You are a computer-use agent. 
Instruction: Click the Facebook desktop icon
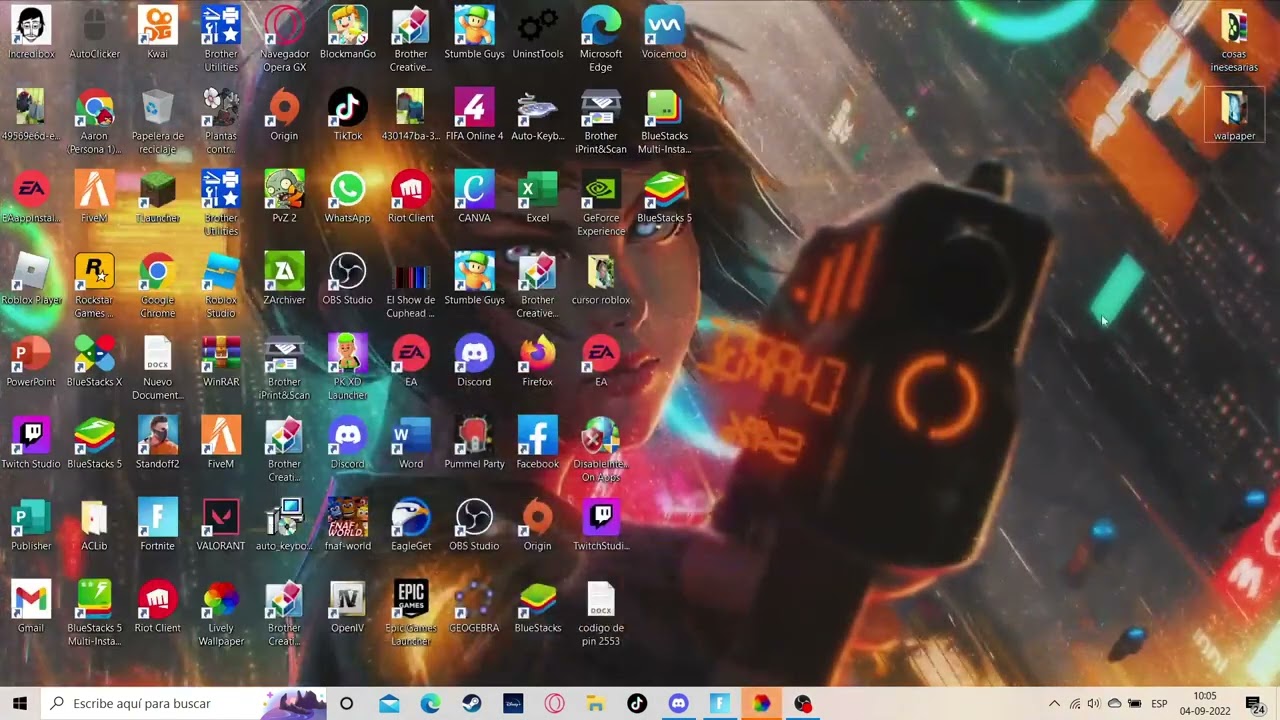(x=537, y=443)
